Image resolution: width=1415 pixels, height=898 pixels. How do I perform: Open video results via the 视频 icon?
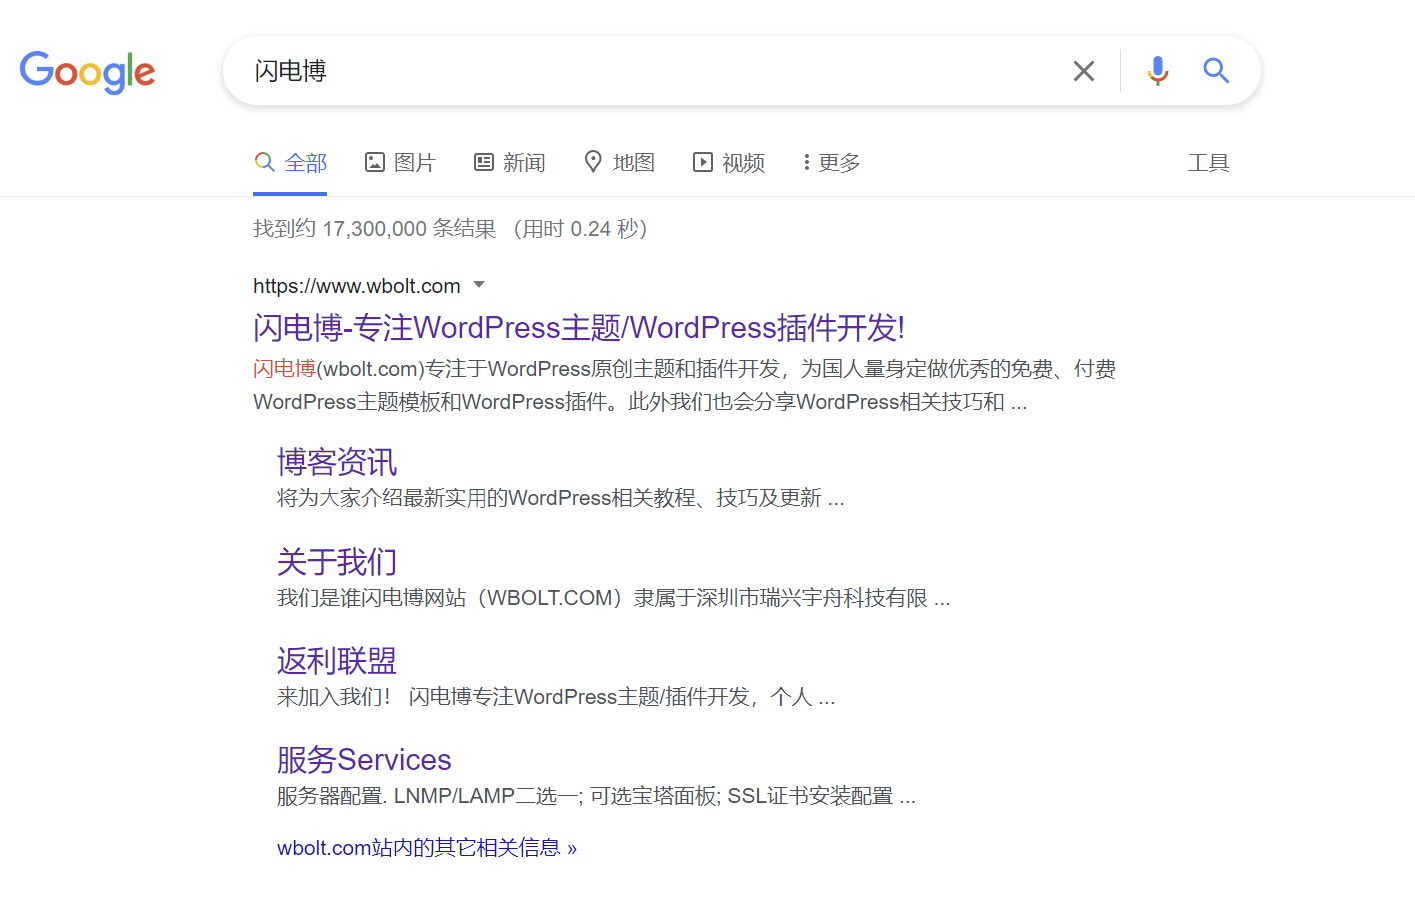703,161
